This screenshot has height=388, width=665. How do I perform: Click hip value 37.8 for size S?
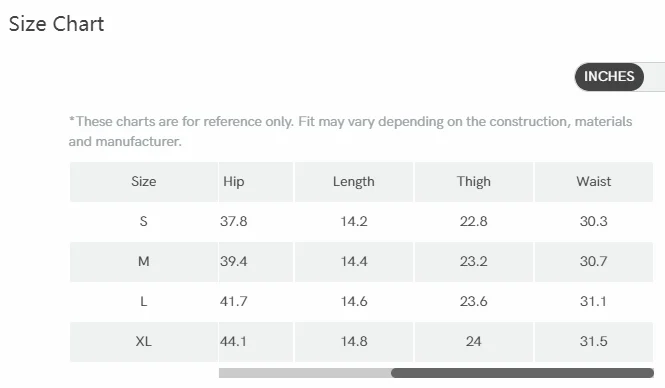(234, 221)
